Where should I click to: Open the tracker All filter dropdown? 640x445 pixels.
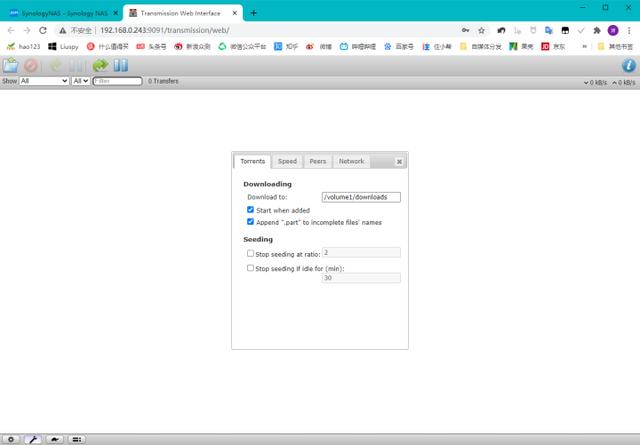coord(80,81)
